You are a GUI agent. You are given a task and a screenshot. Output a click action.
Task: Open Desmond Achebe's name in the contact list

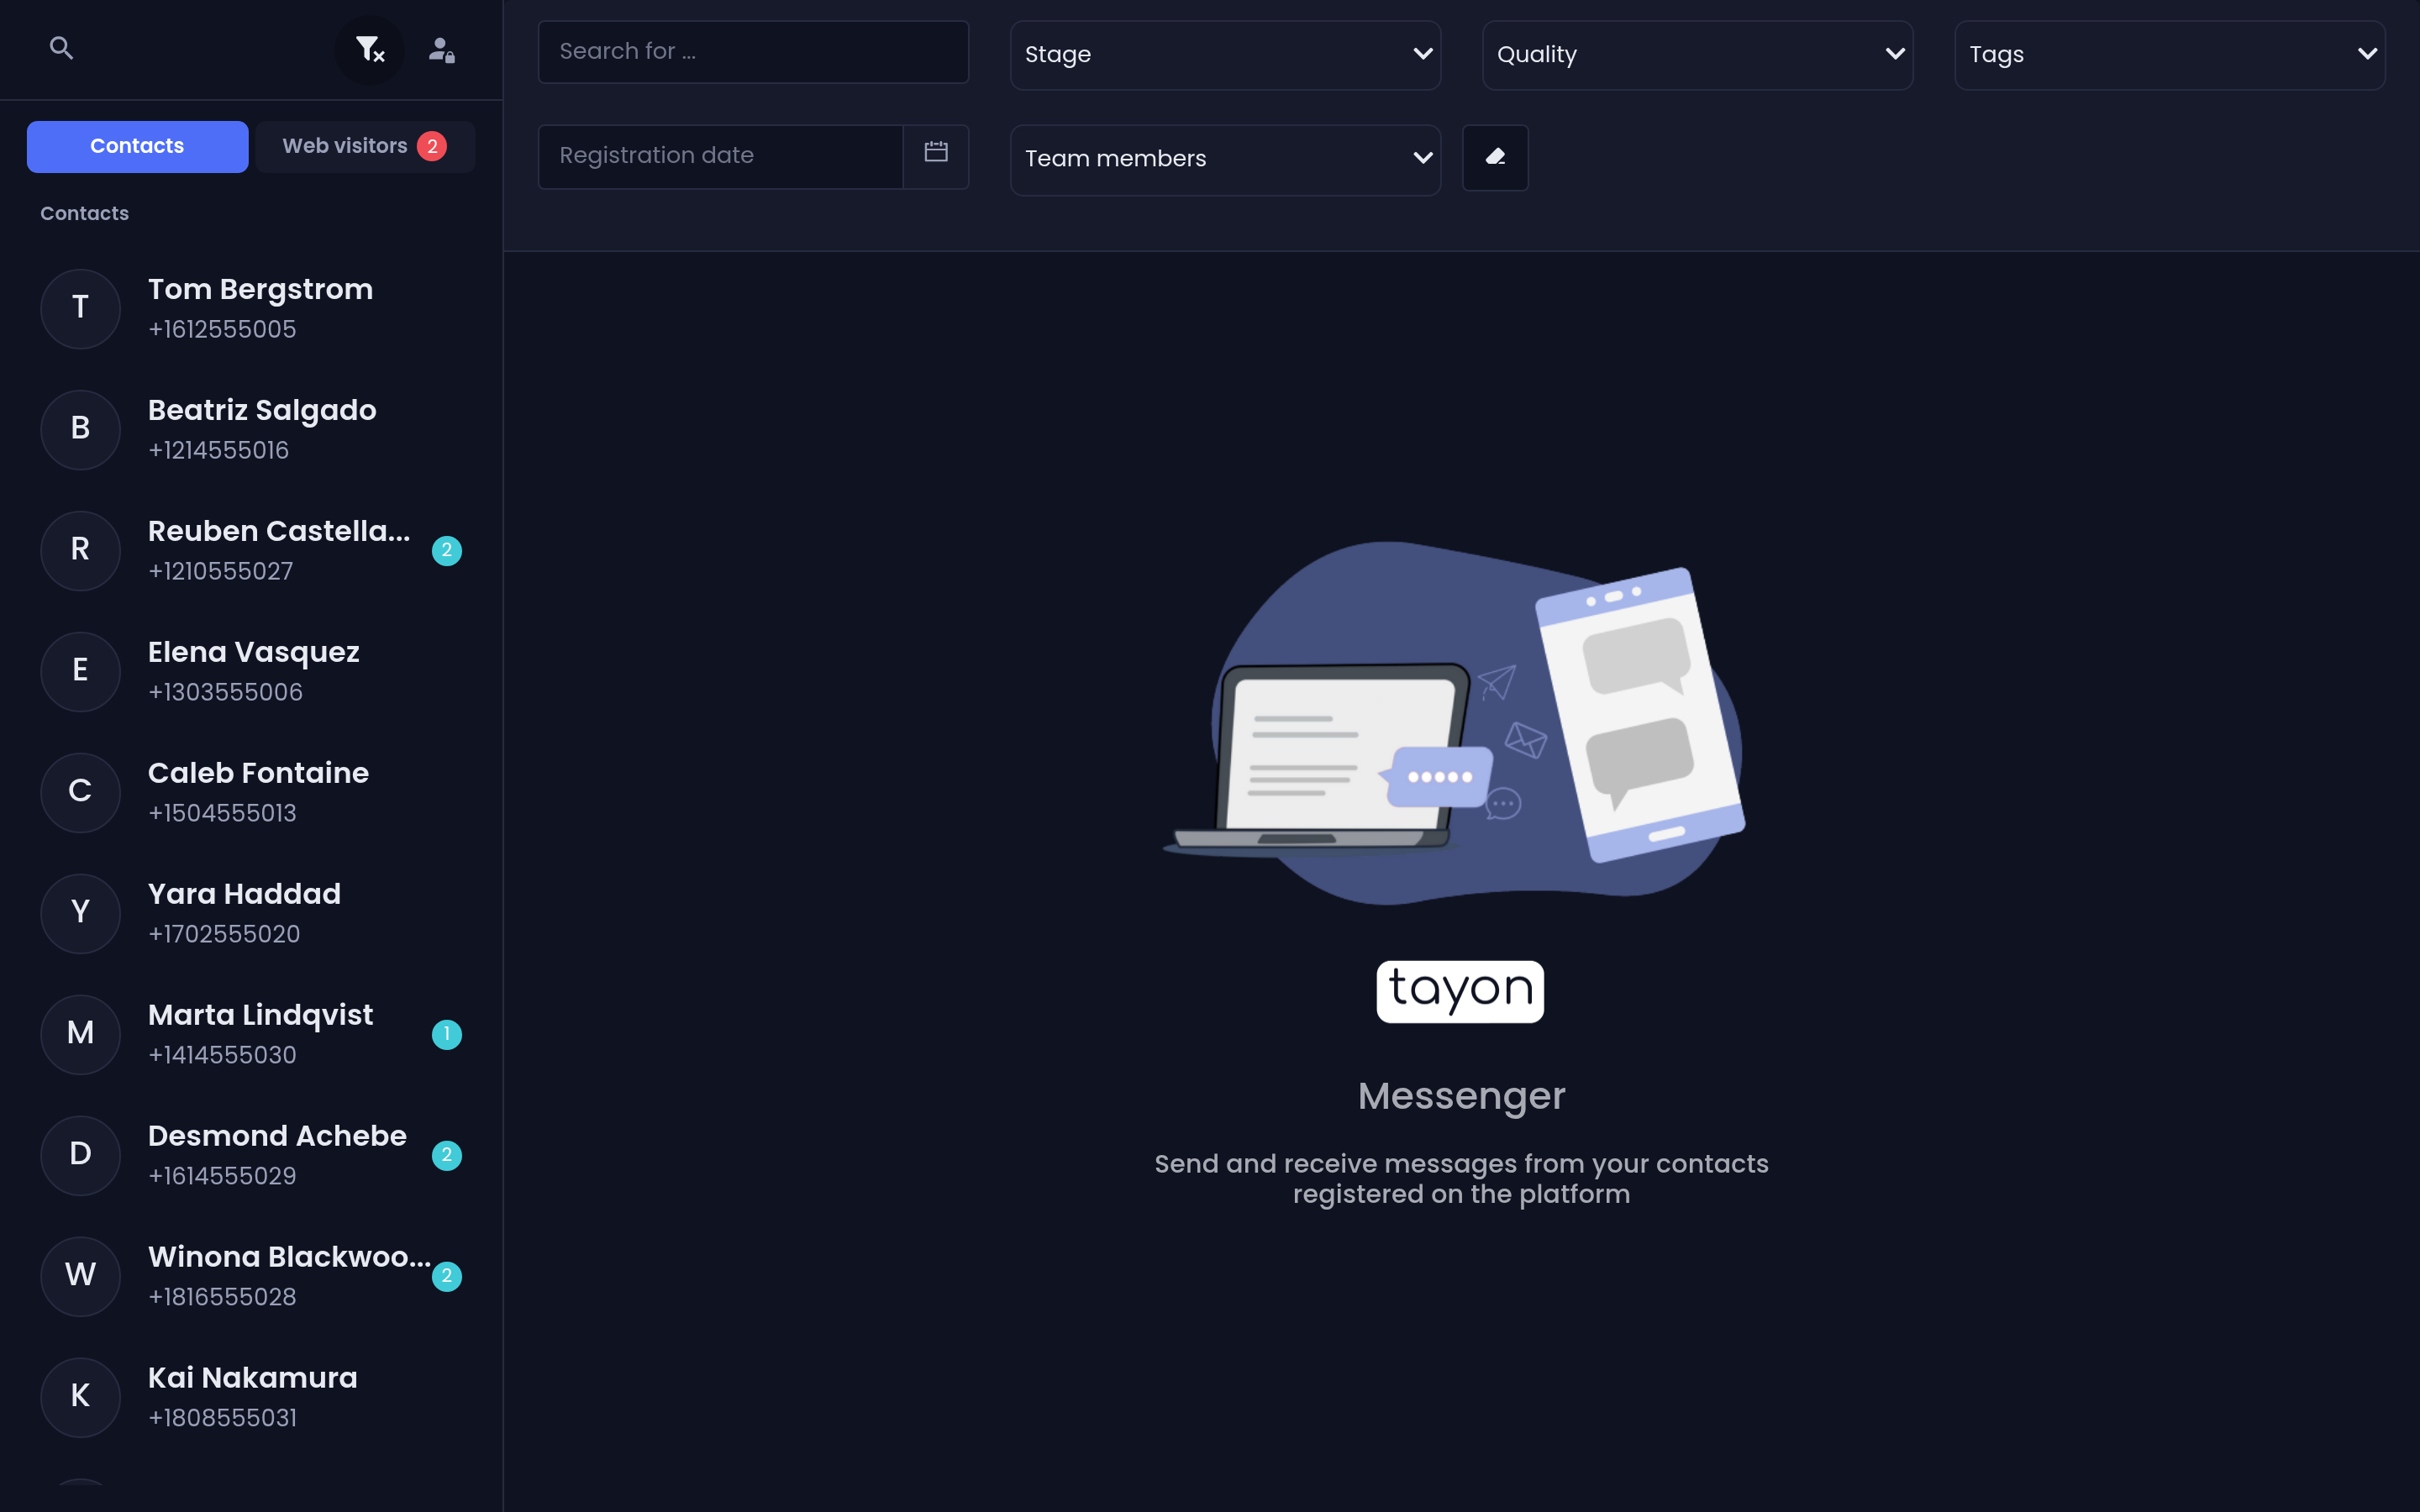click(x=277, y=1136)
